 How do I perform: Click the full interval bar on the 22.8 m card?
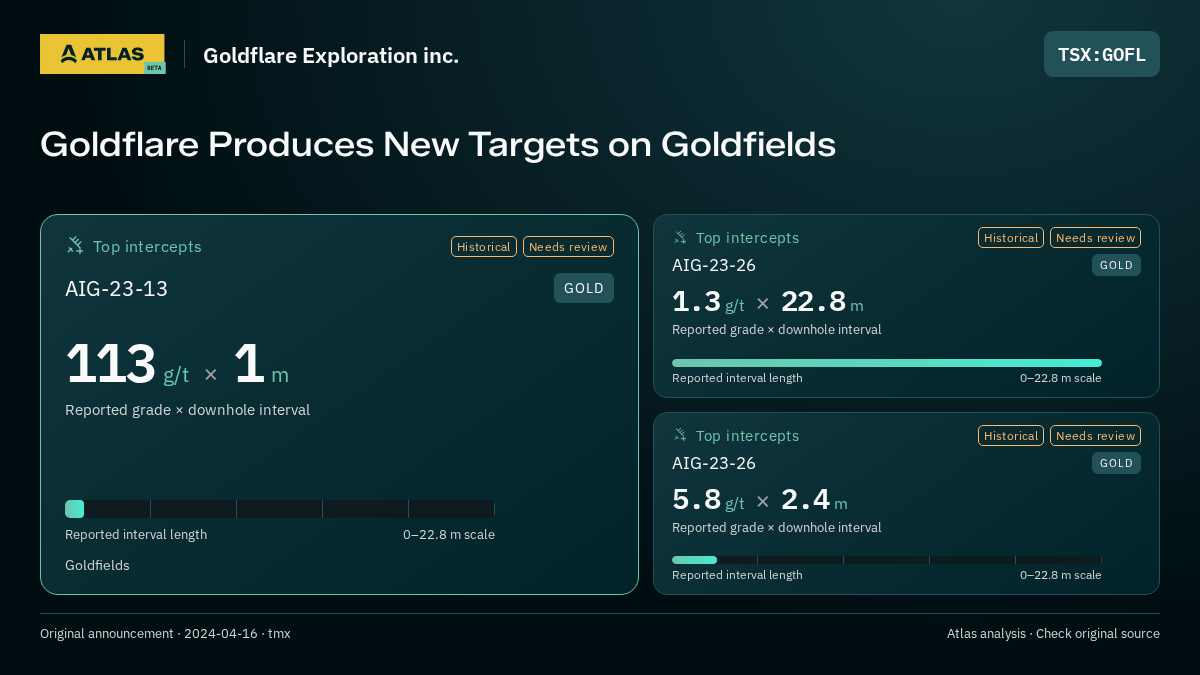pos(887,363)
